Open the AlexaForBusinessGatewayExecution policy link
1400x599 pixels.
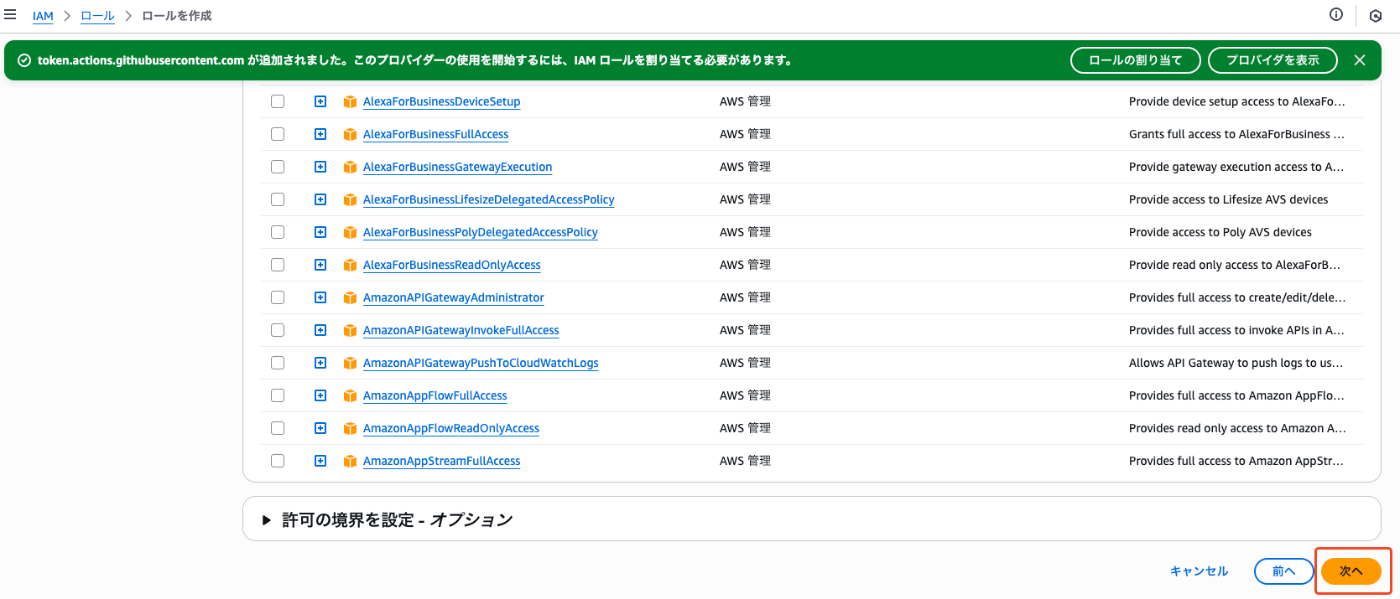pos(457,167)
